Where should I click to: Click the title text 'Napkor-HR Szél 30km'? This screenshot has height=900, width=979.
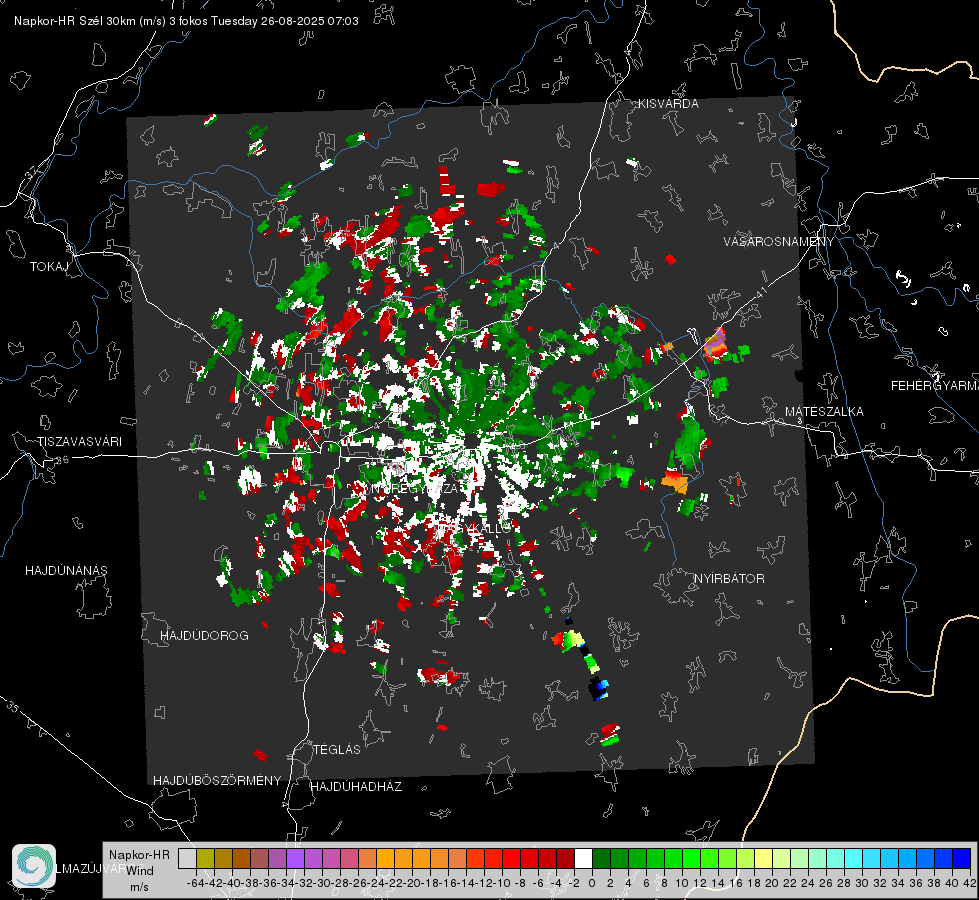coord(77,21)
